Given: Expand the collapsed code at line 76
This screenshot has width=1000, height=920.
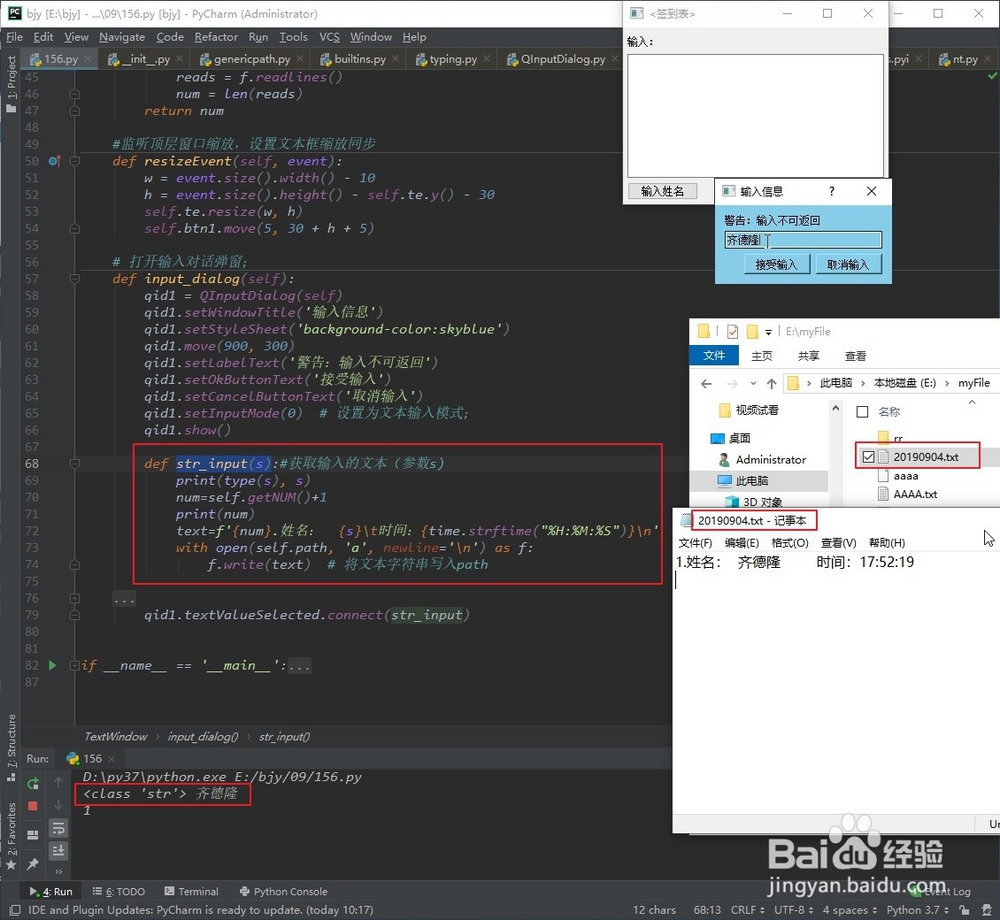Looking at the screenshot, I should pos(125,599).
